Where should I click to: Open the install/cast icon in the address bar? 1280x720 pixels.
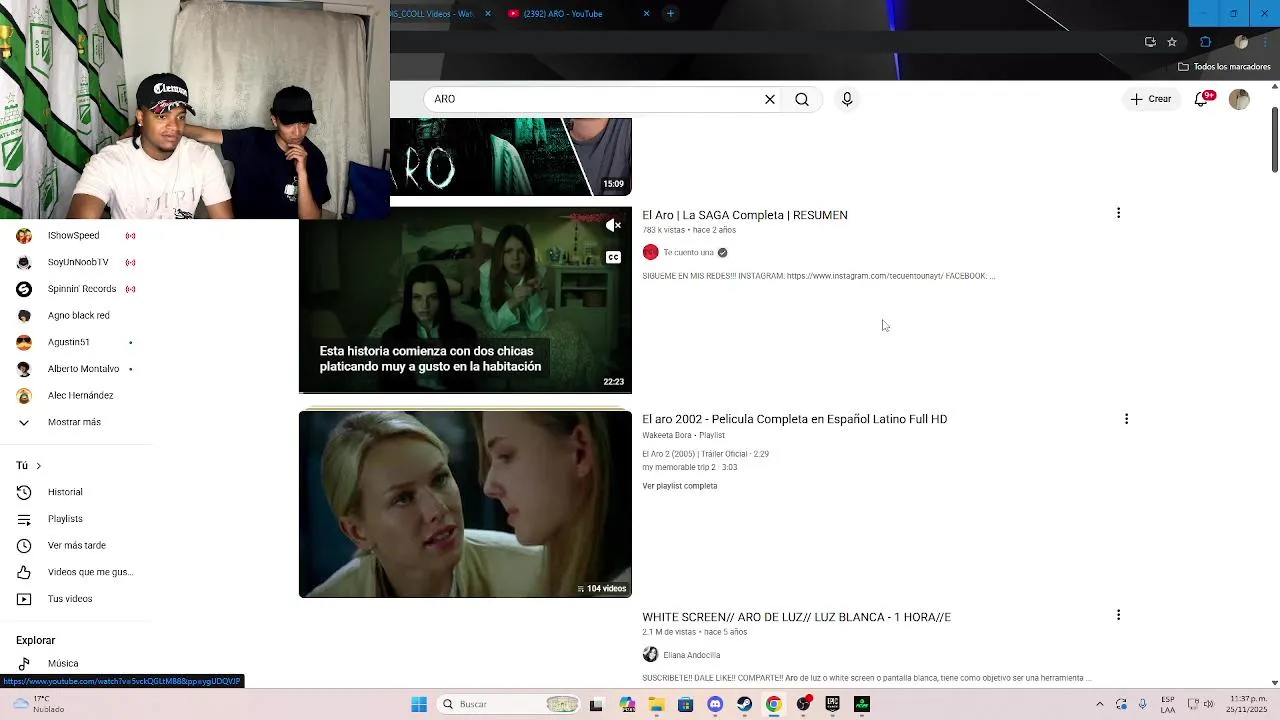pos(1150,42)
